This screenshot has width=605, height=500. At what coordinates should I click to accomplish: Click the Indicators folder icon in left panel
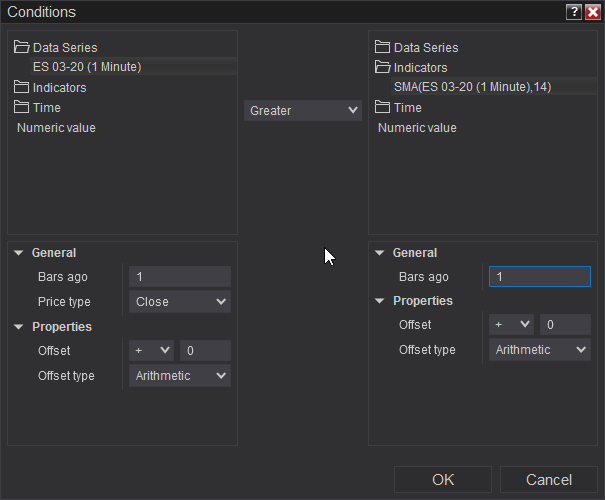(22, 87)
